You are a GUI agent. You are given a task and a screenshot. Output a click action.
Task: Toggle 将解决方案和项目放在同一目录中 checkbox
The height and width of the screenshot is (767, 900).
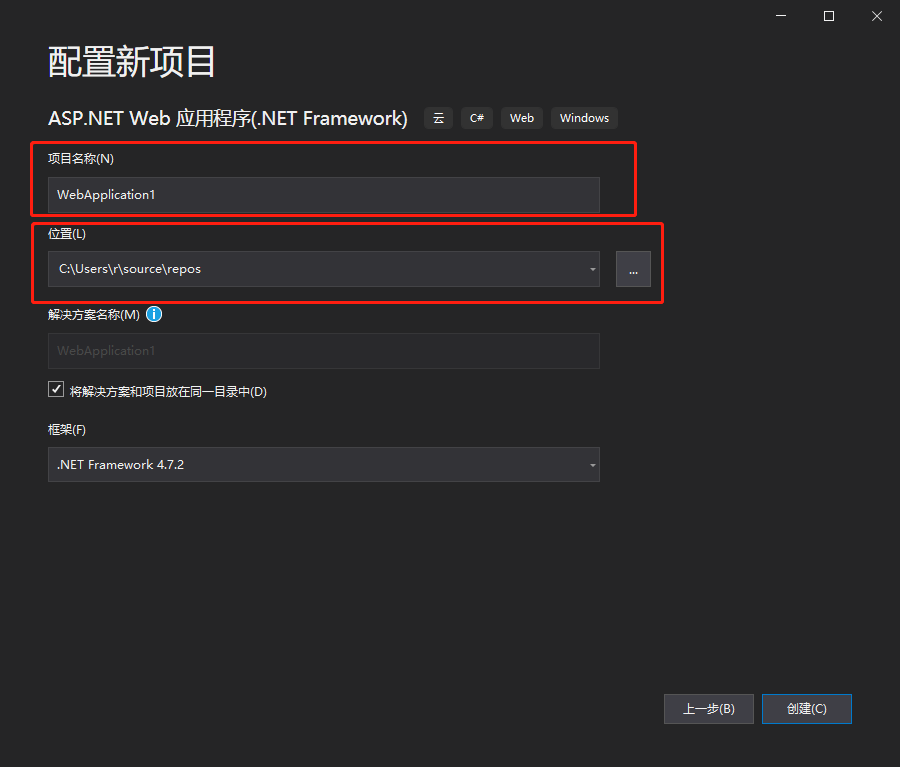pos(56,389)
